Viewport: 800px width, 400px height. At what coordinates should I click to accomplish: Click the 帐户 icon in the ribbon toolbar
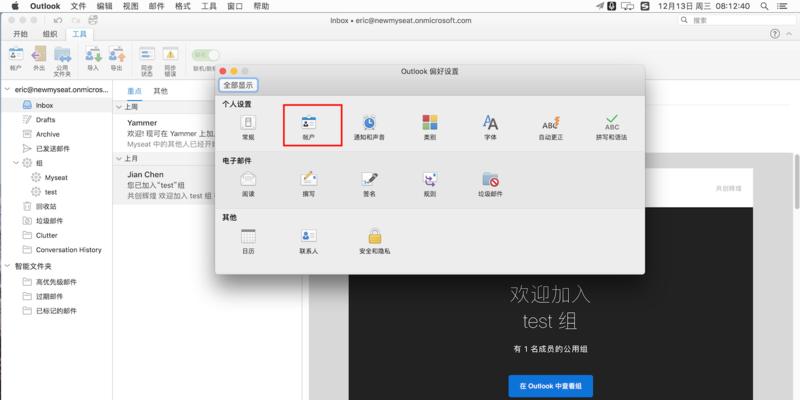click(x=16, y=59)
